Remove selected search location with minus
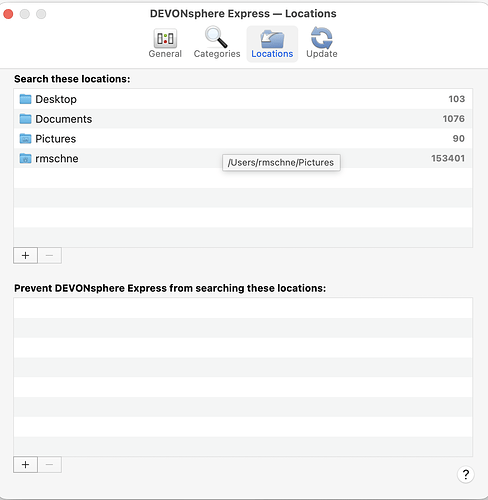The width and height of the screenshot is (488, 500). [x=49, y=256]
